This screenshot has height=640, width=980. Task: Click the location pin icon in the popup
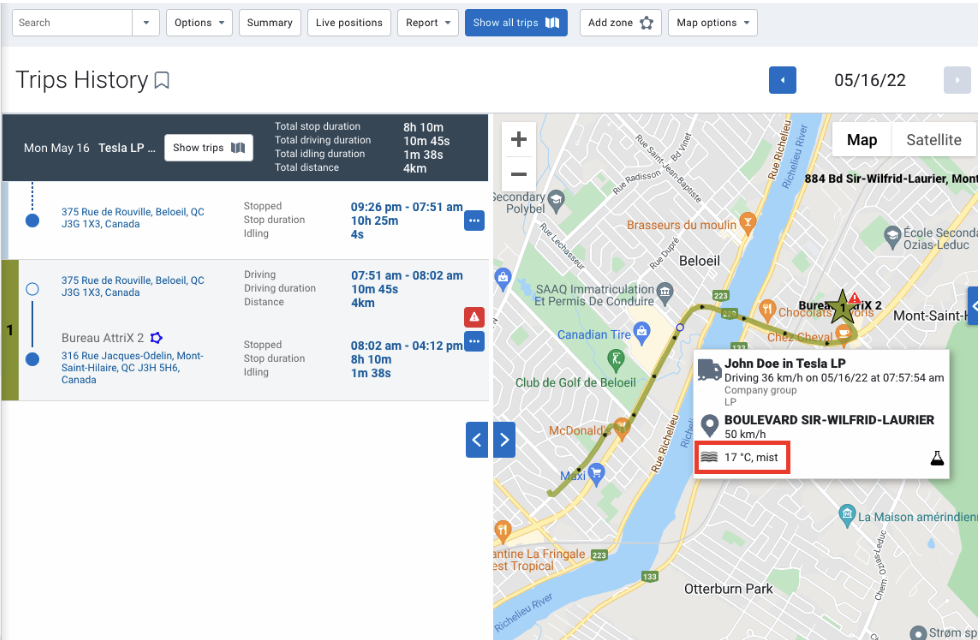[x=709, y=426]
